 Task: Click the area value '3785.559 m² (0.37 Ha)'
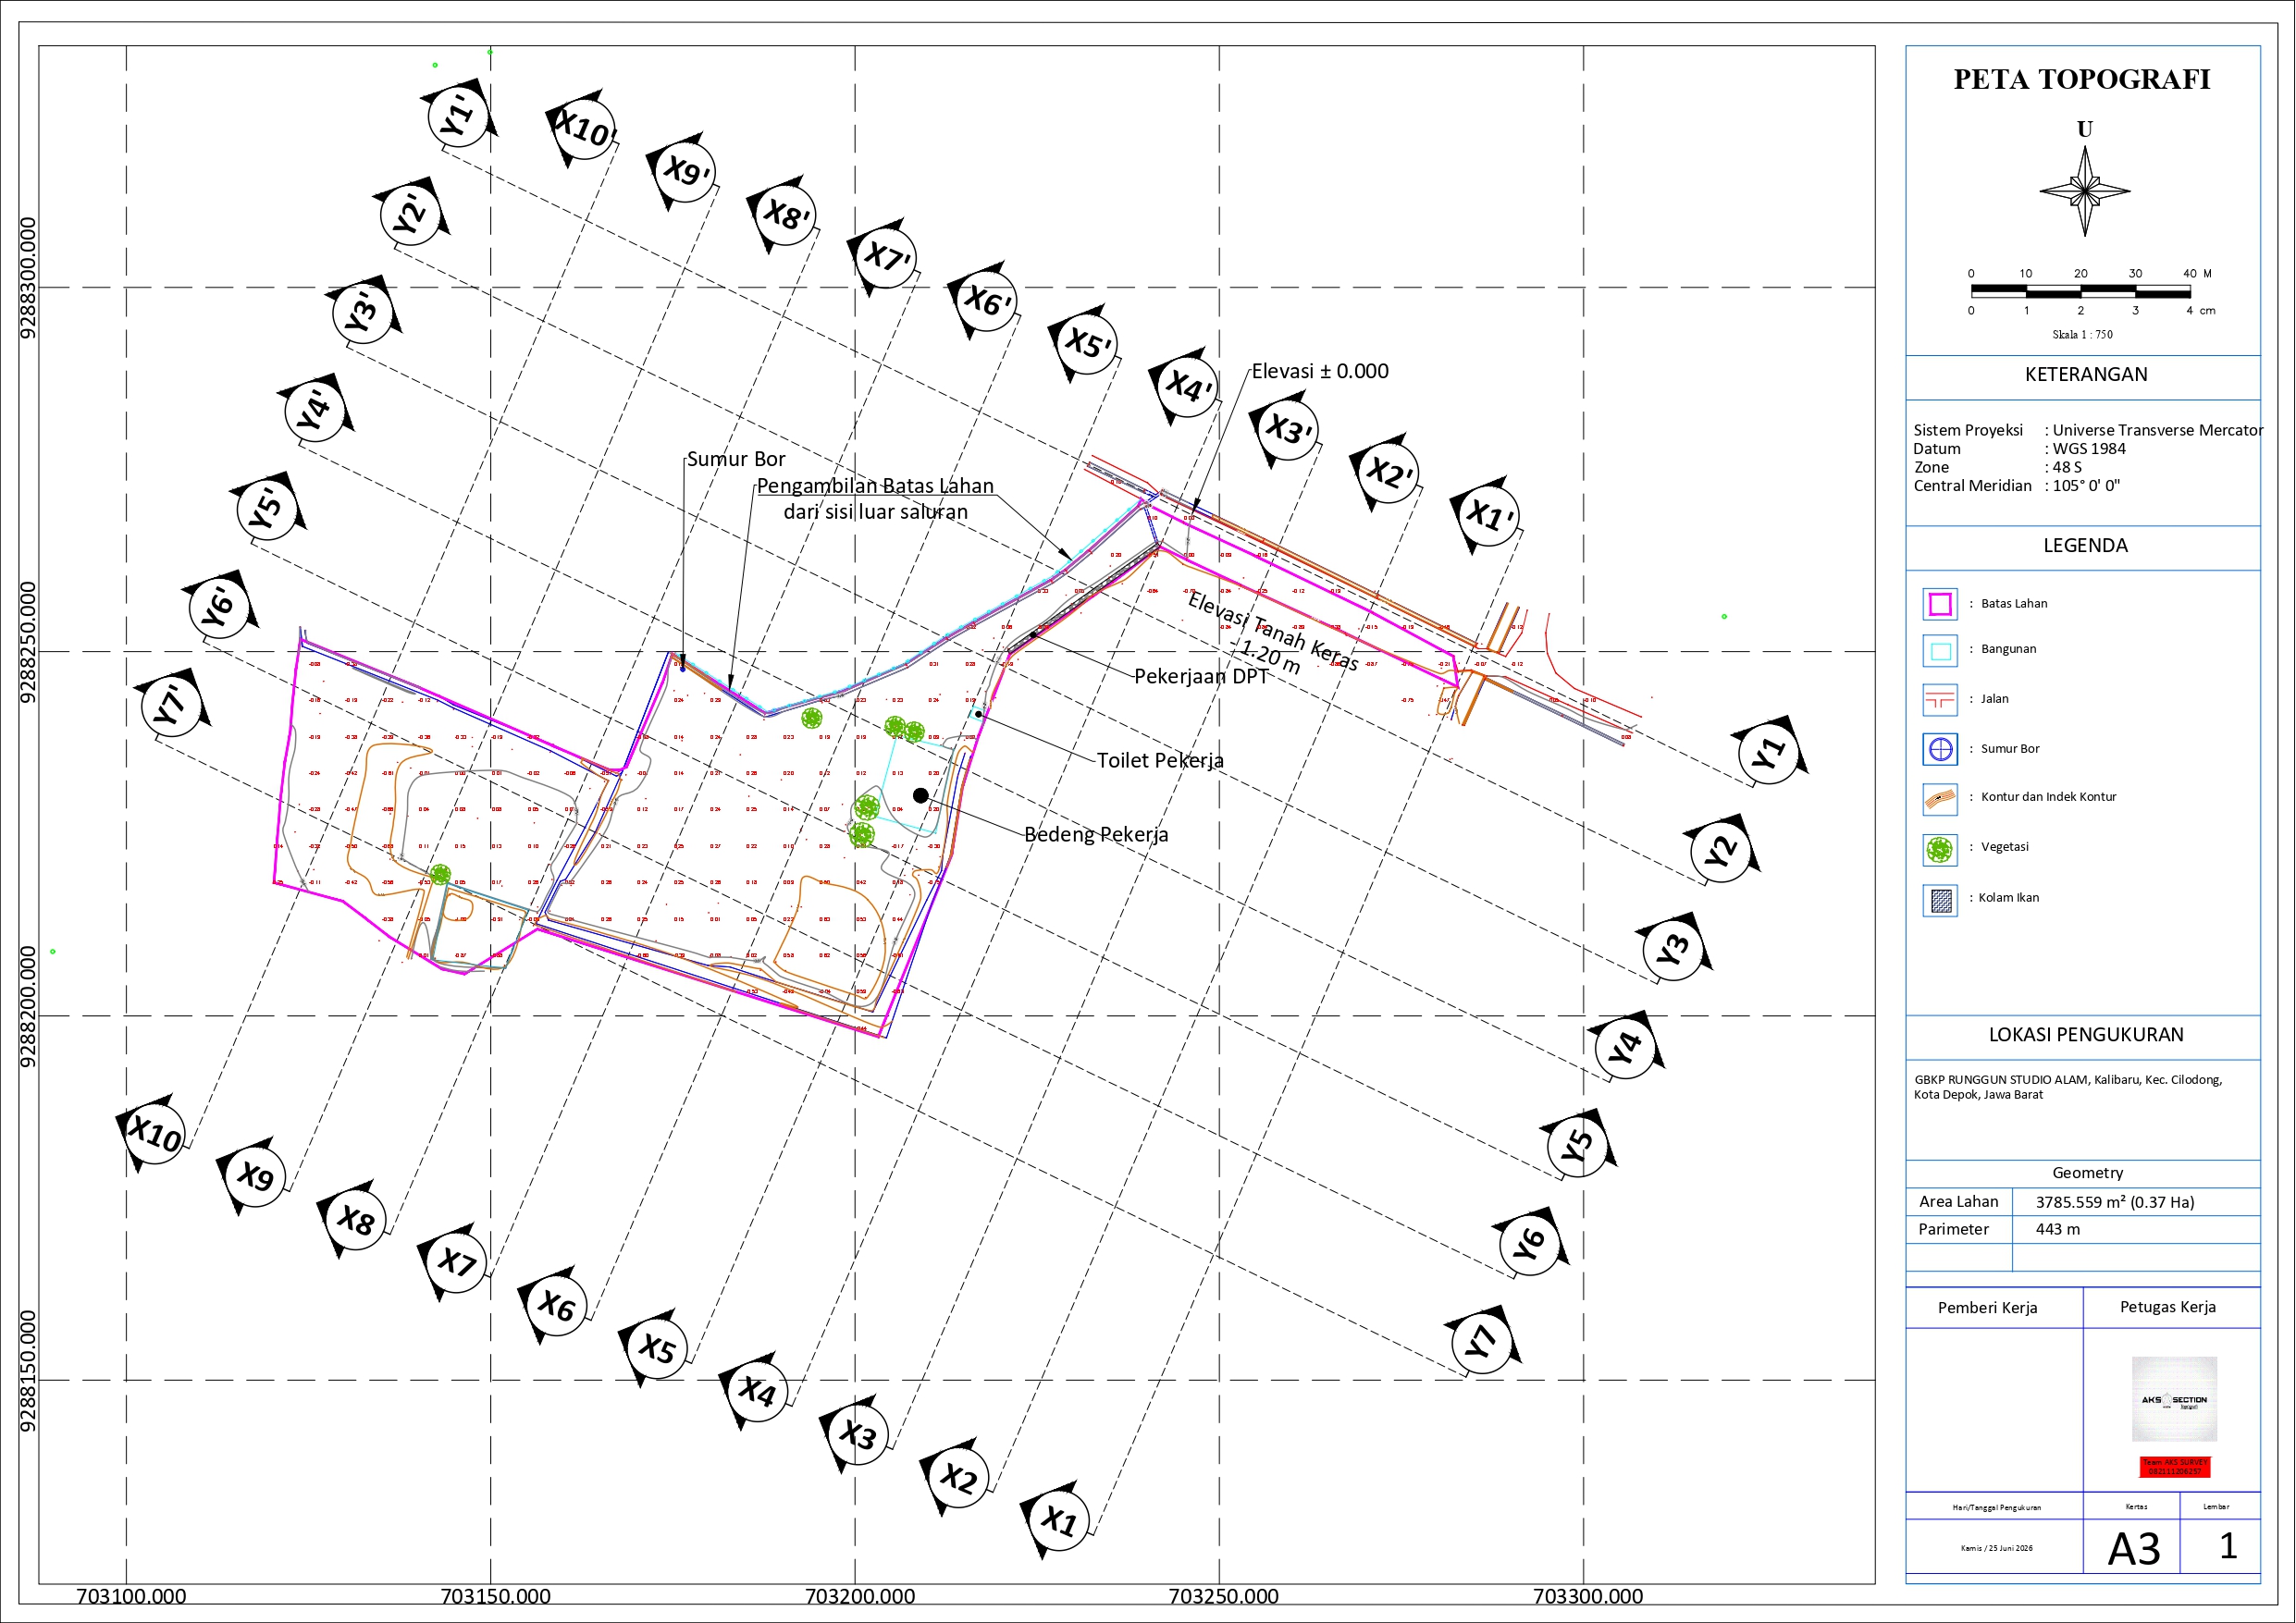2115,1202
